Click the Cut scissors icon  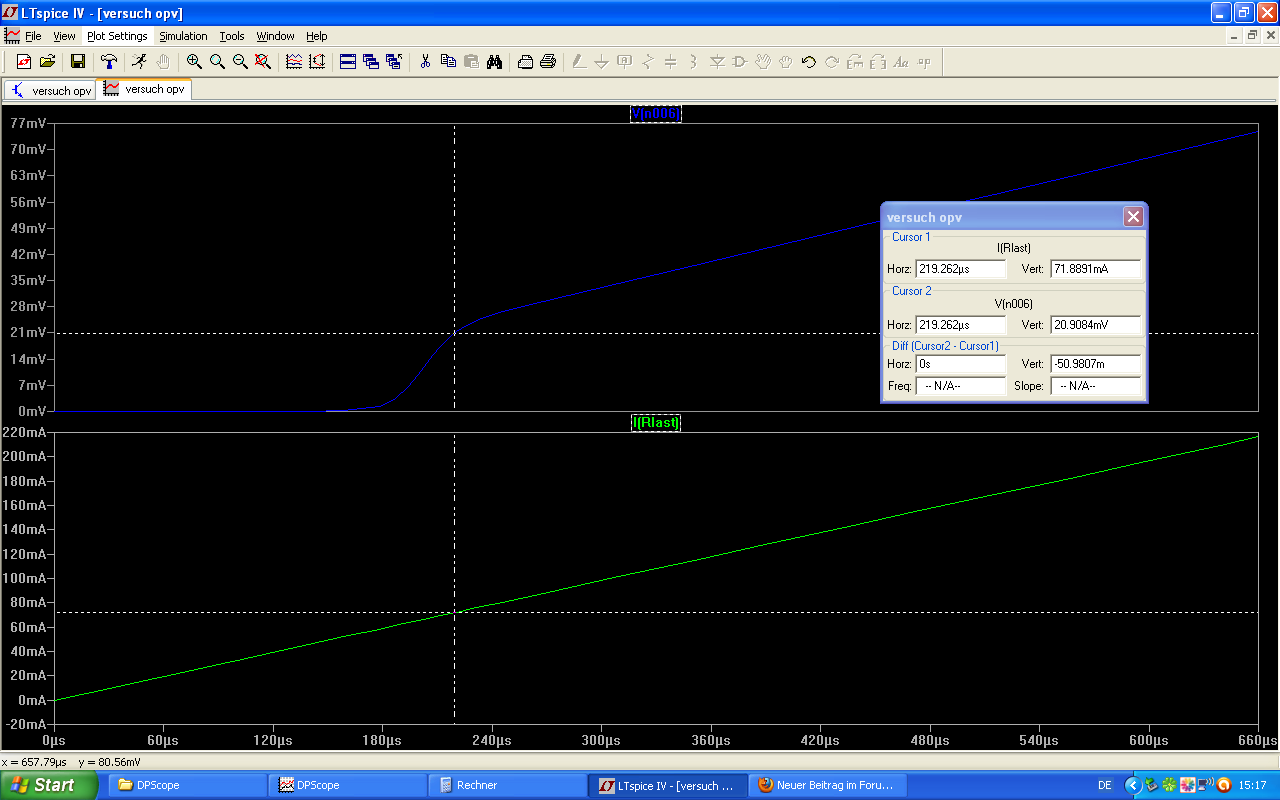[425, 62]
